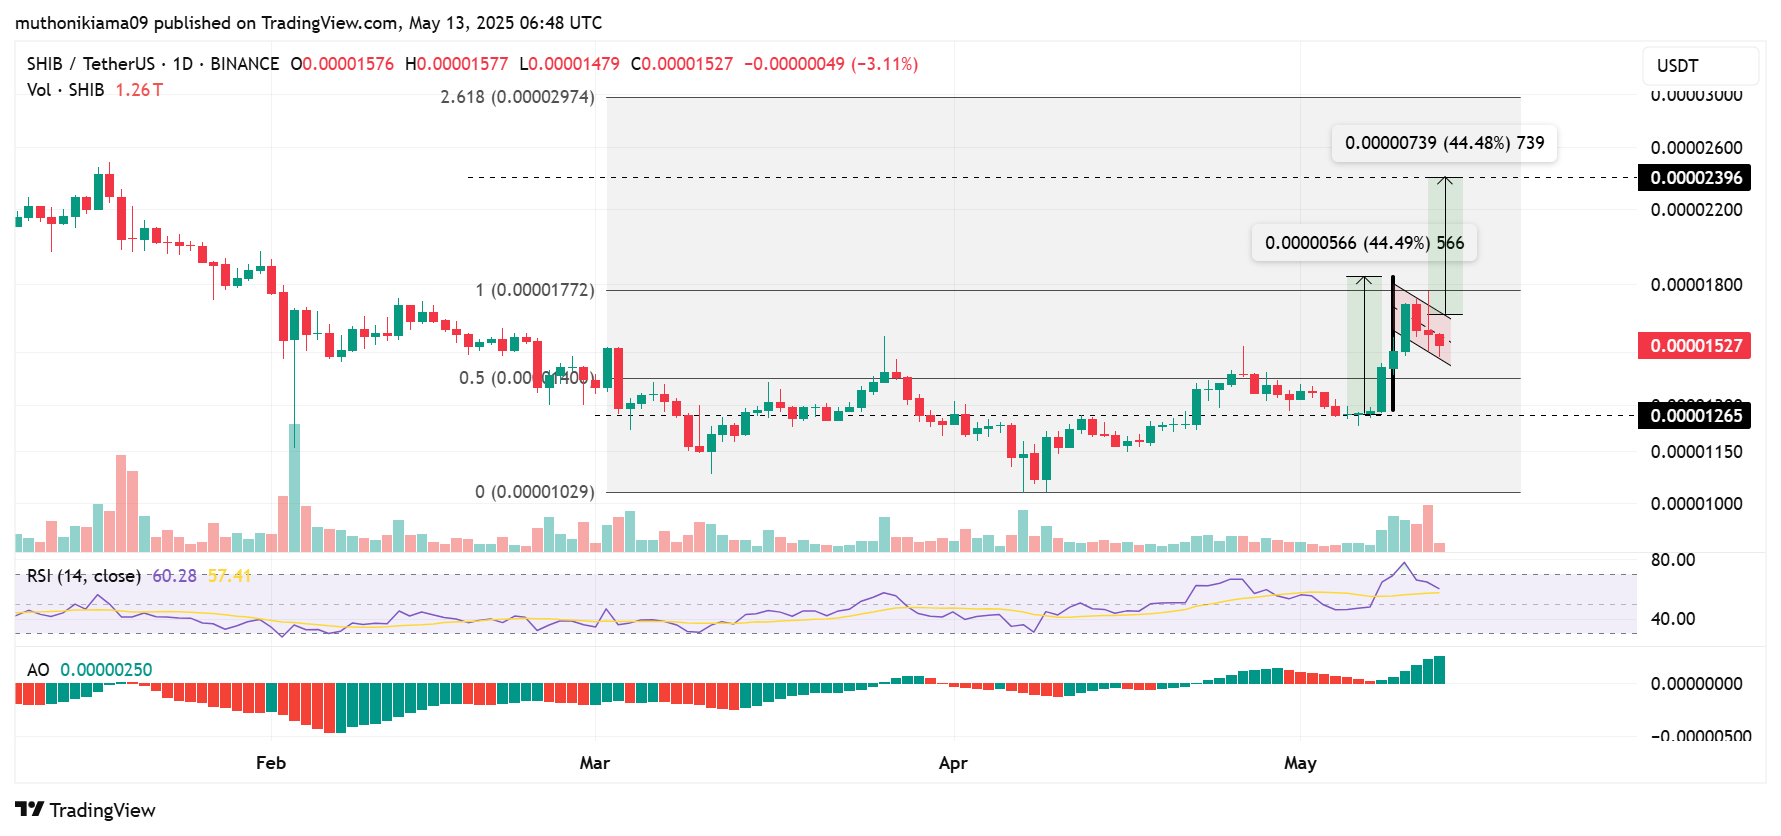Click the 0.00000739 (44.48%) measurement tooltip
The image size is (1781, 836).
pyautogui.click(x=1444, y=143)
